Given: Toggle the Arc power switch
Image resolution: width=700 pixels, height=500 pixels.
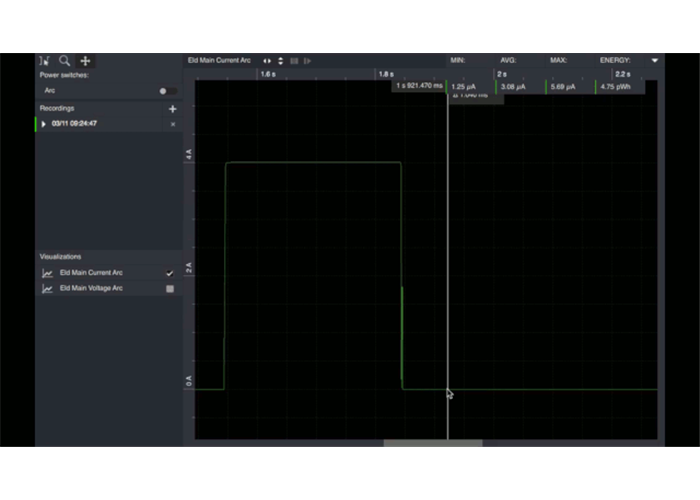Looking at the screenshot, I should pyautogui.click(x=166, y=91).
